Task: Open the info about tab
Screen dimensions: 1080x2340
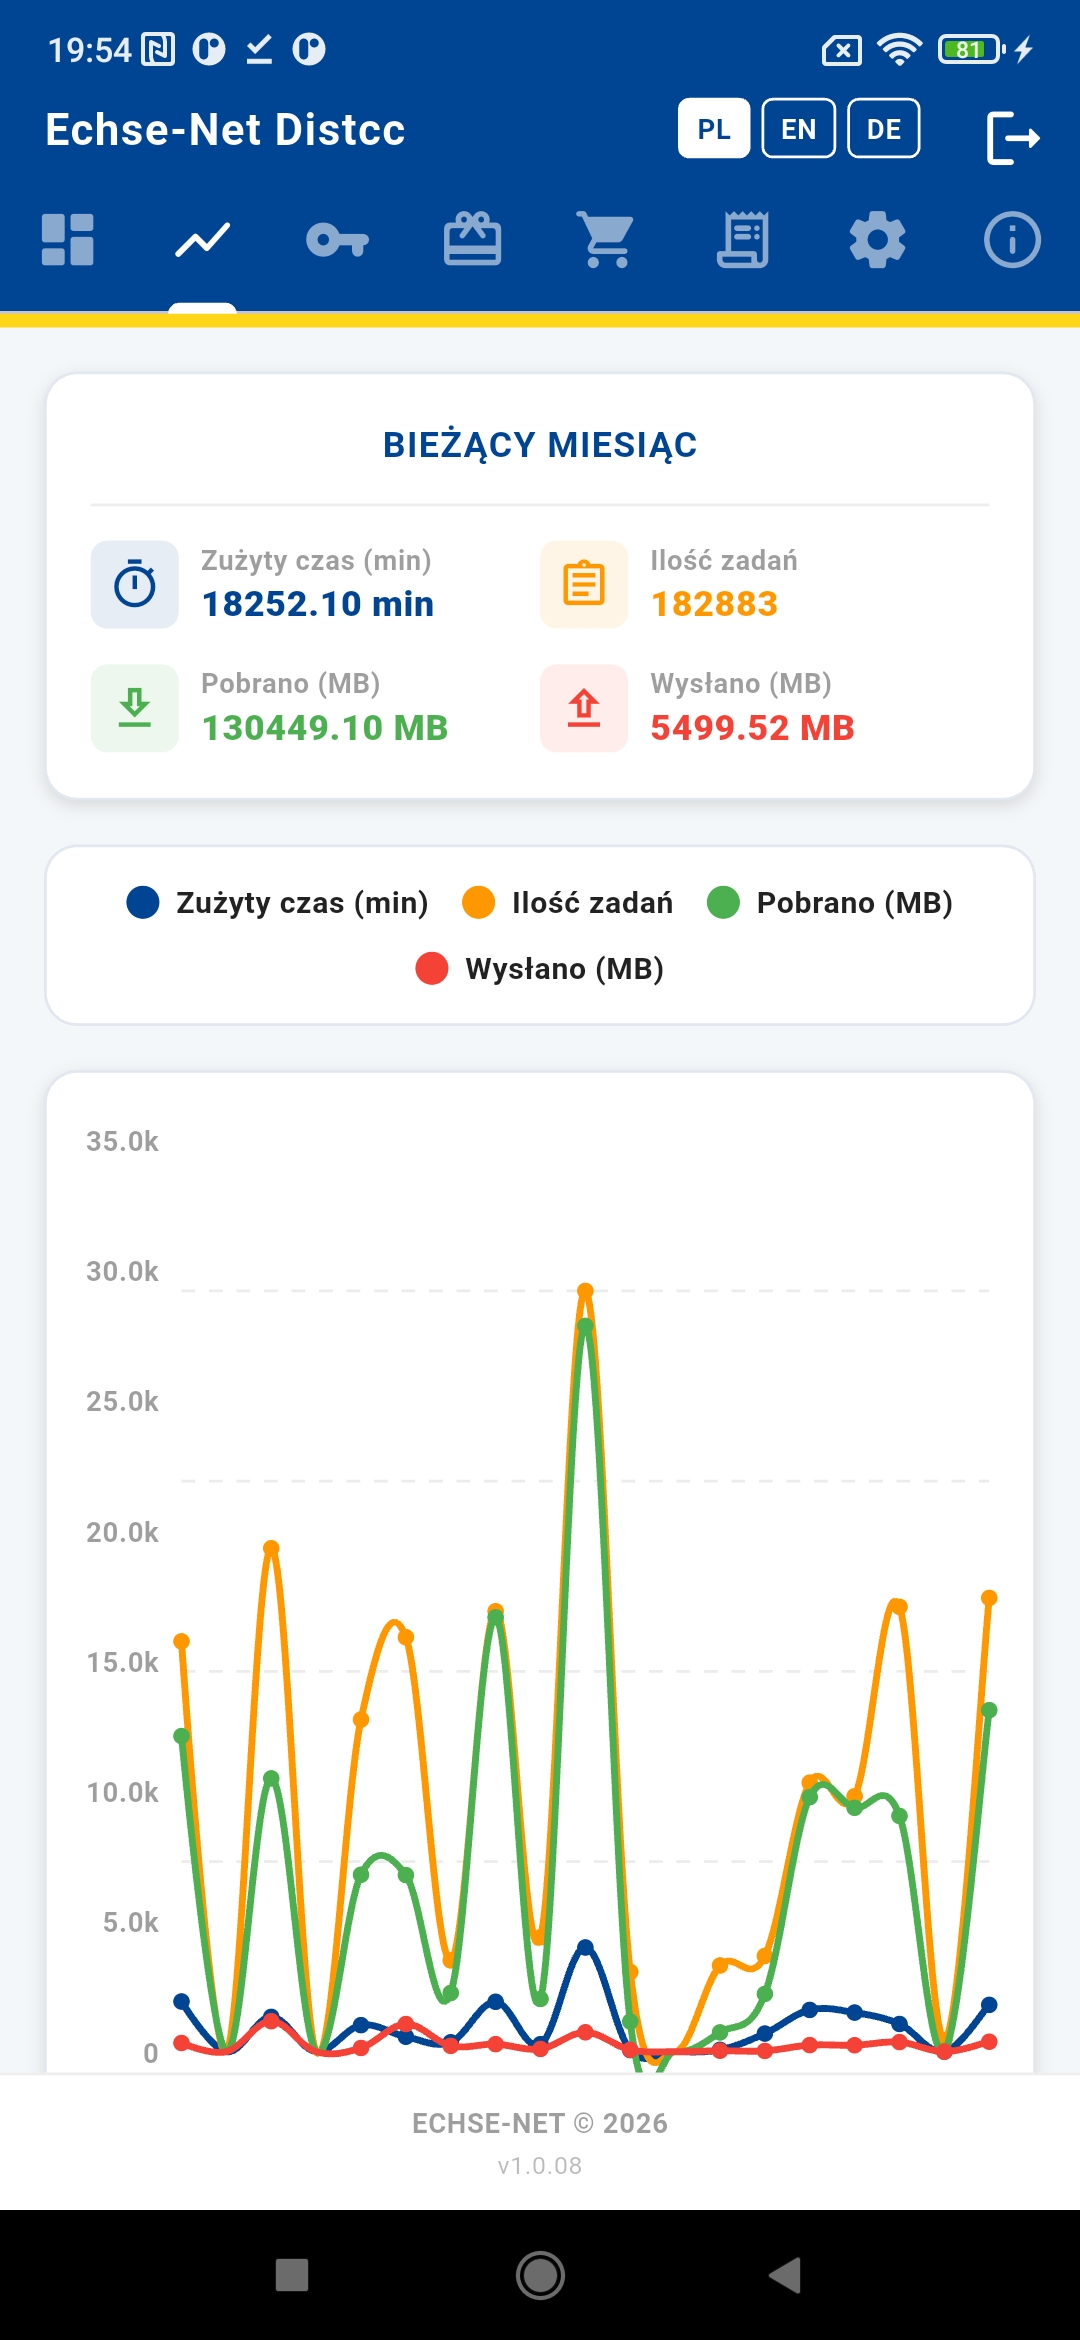Action: pyautogui.click(x=1012, y=240)
